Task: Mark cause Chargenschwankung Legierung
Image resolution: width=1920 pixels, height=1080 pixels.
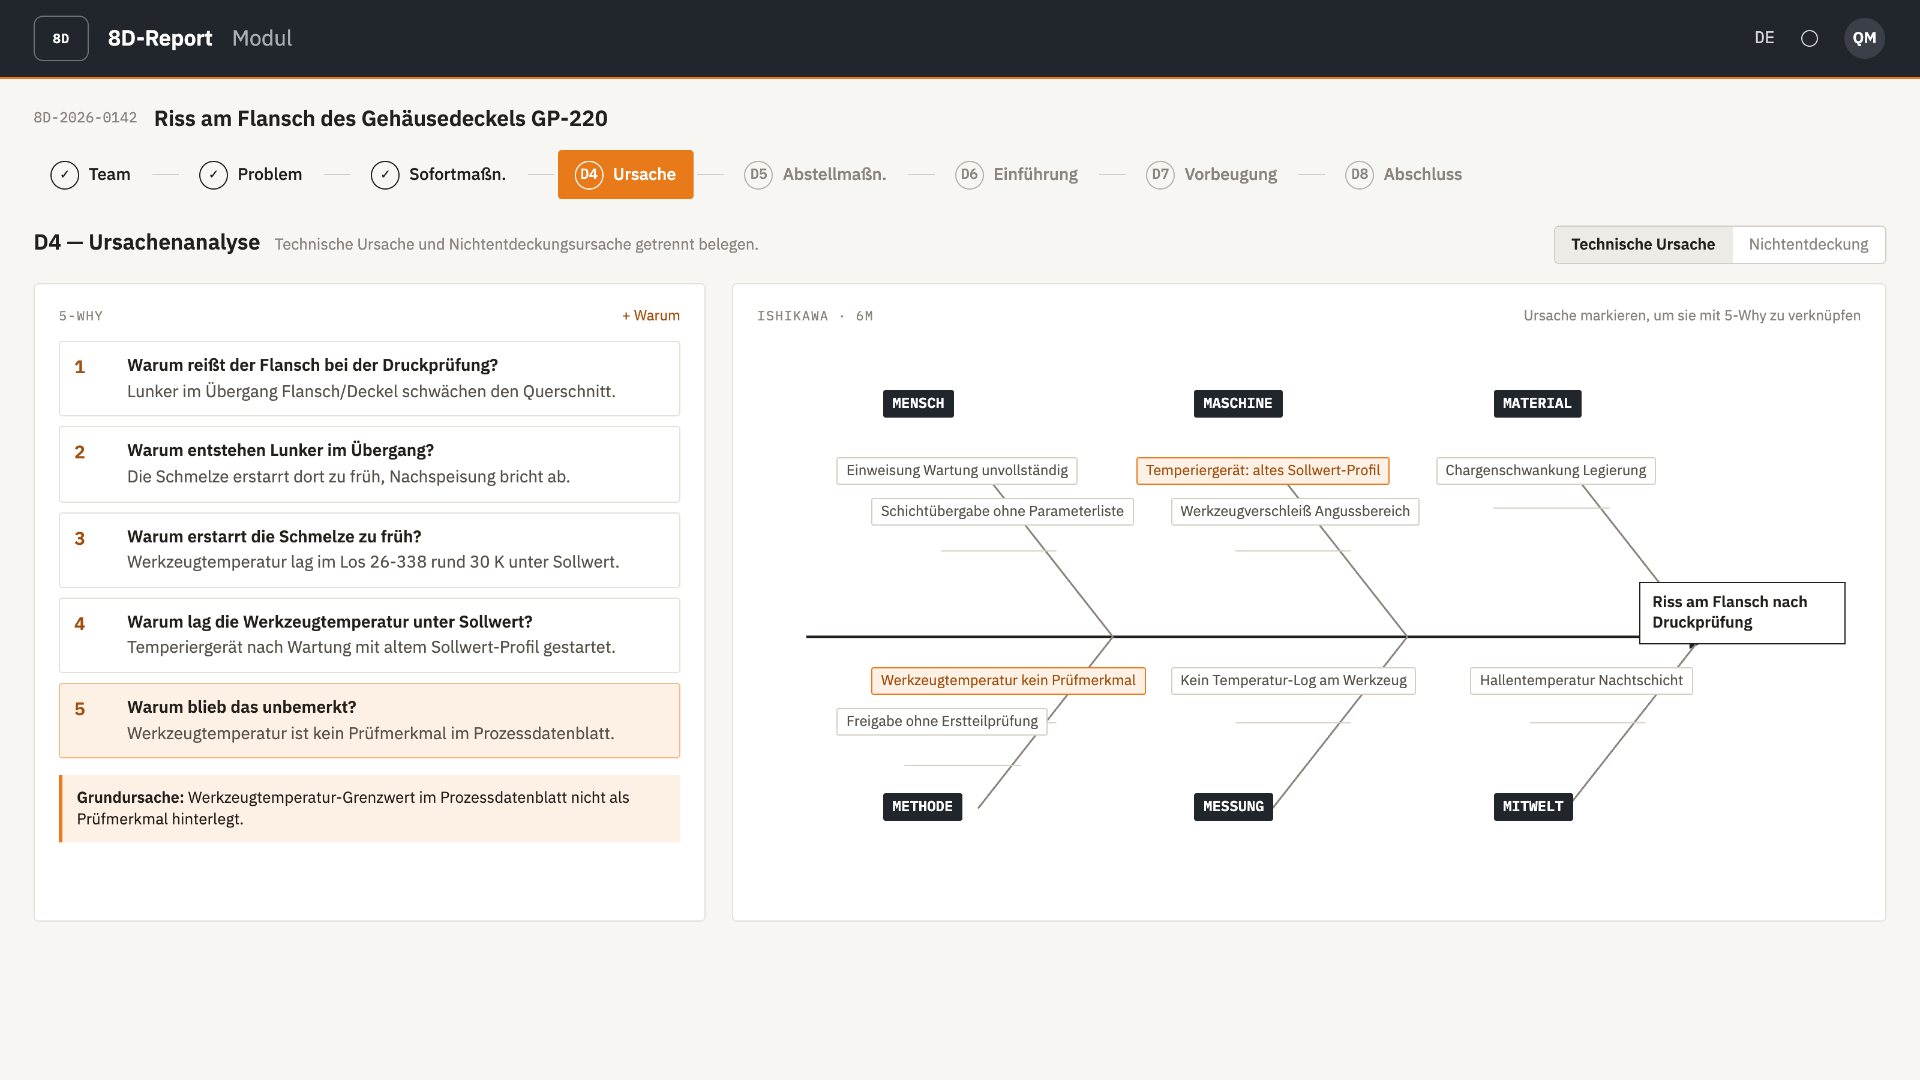Action: (1546, 470)
